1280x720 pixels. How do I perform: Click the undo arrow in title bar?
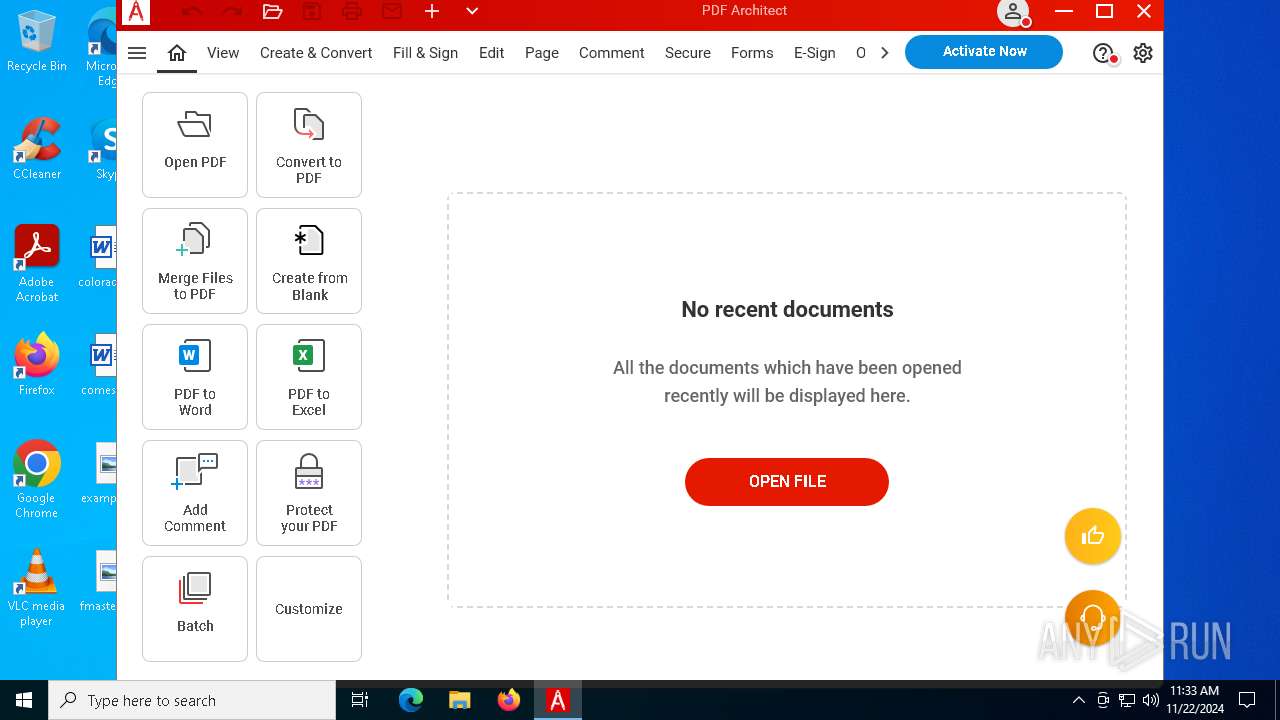[x=192, y=11]
